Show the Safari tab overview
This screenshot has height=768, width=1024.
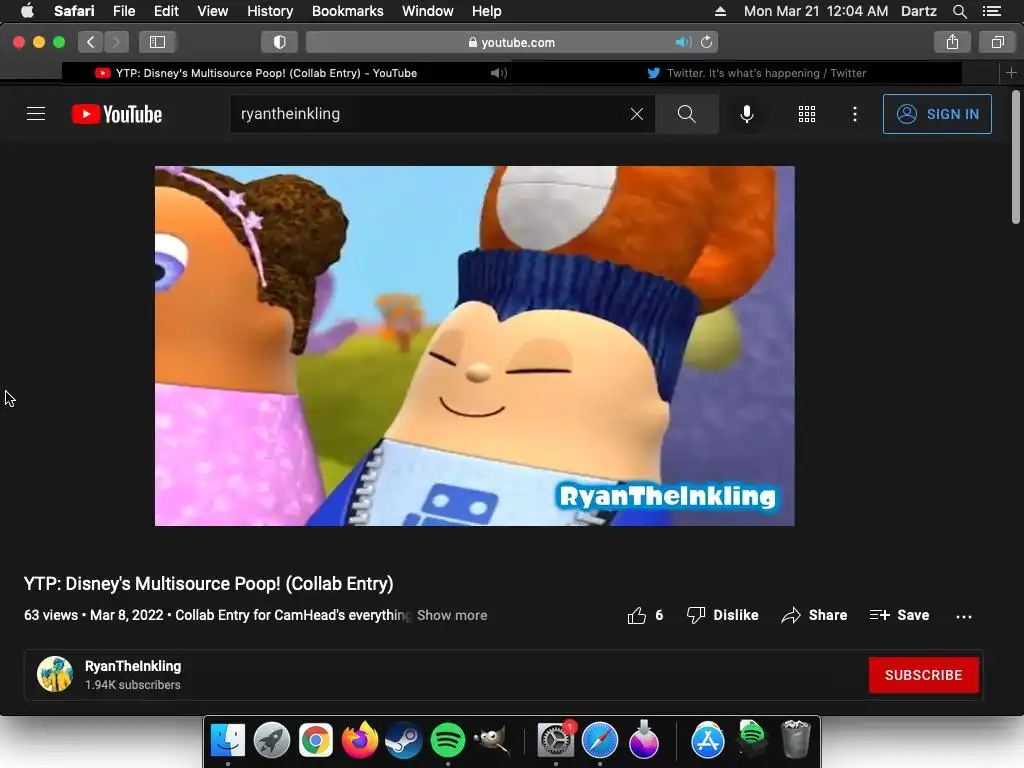point(997,42)
